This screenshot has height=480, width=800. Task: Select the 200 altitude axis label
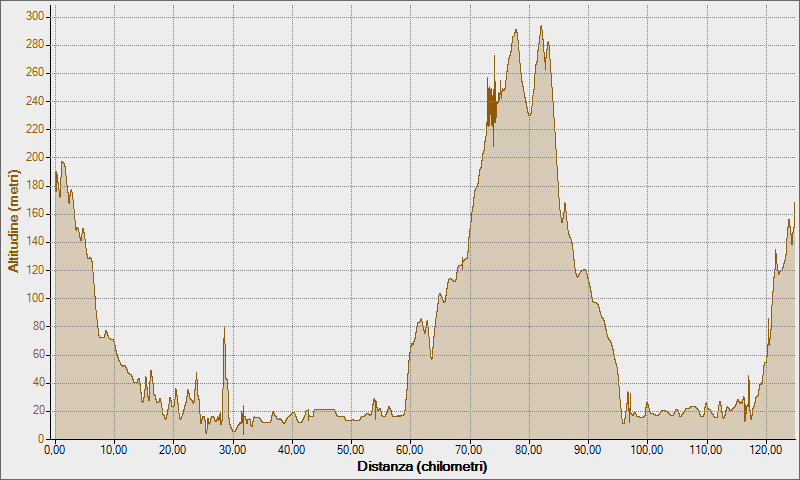click(35, 157)
